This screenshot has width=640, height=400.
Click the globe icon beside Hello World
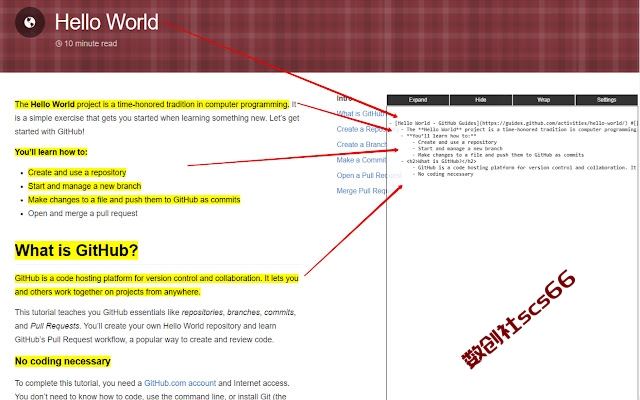click(30, 22)
